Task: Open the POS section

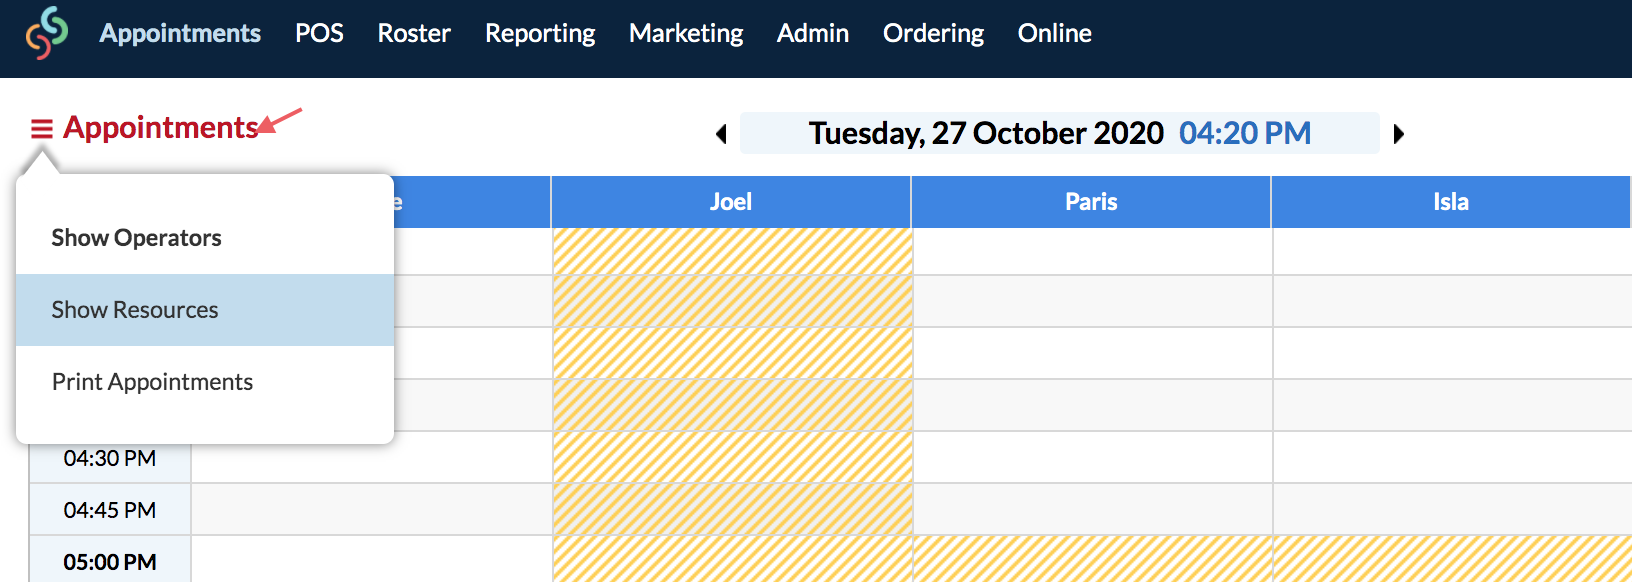Action: pyautogui.click(x=319, y=33)
